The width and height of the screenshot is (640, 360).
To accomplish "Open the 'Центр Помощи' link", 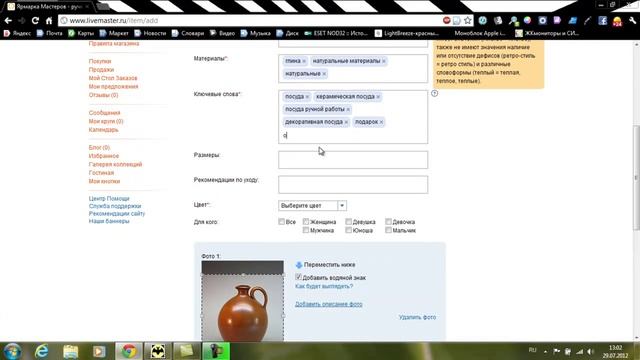I will 109,198.
